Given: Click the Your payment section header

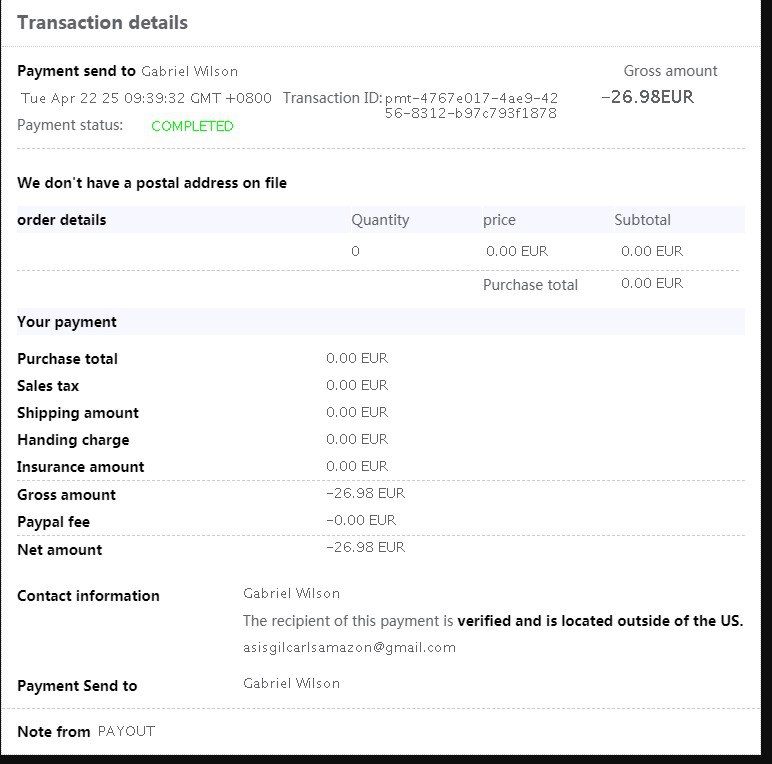Looking at the screenshot, I should click(67, 322).
